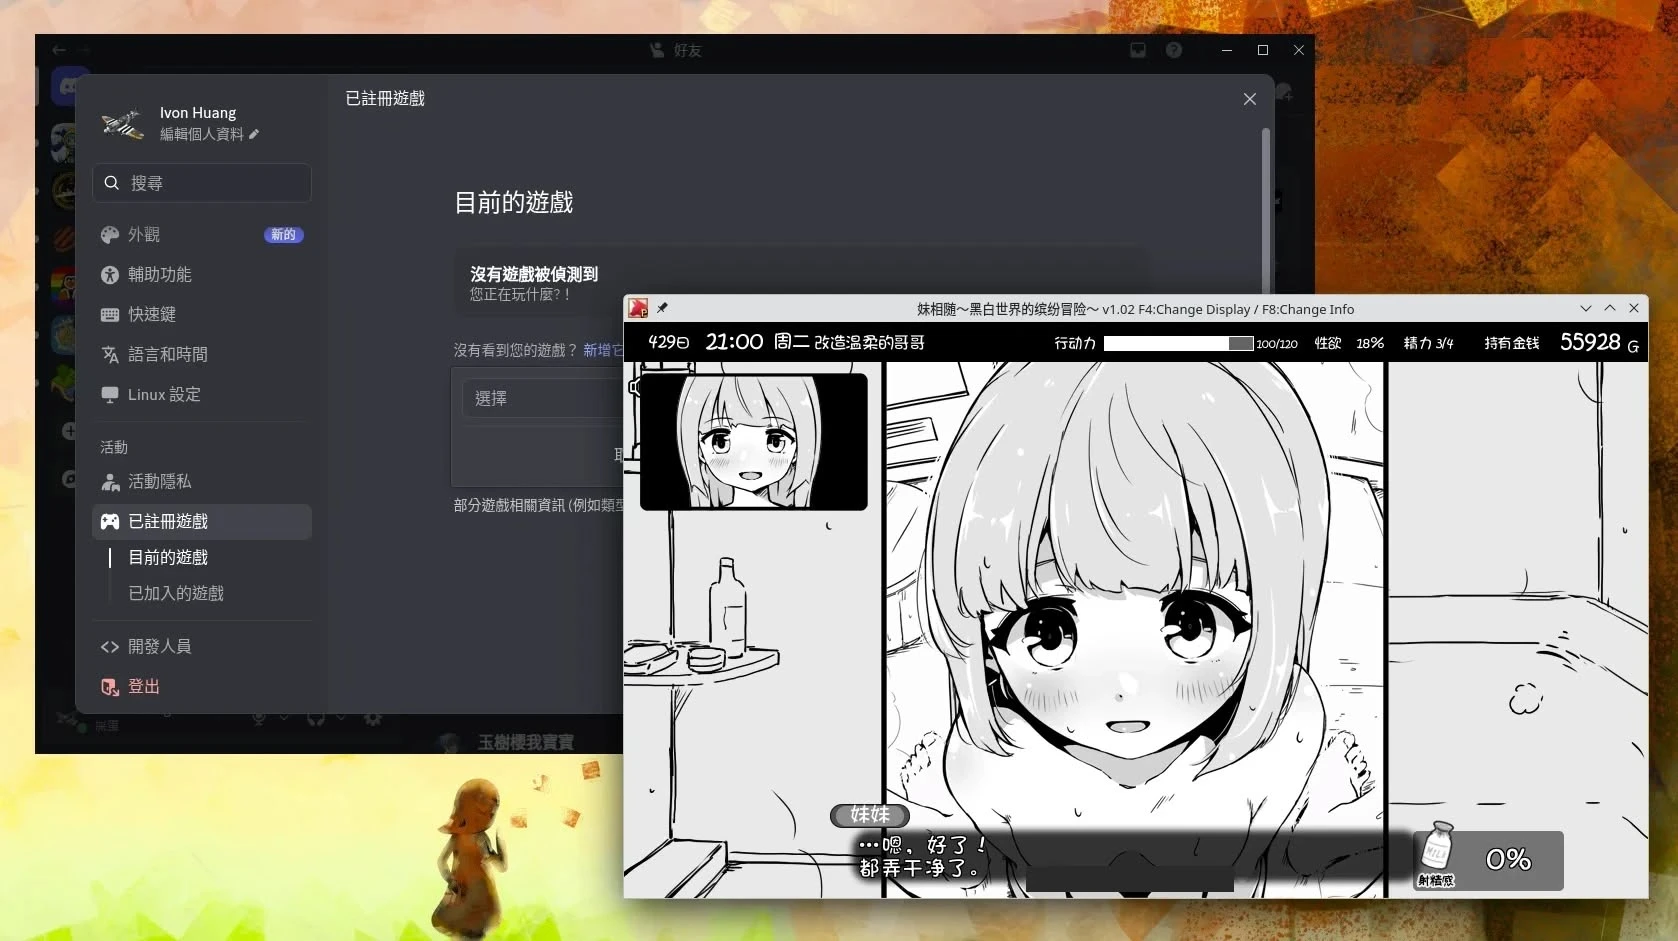Click the gamepad icon beside 已註冊遊戲
The height and width of the screenshot is (941, 1678).
[x=110, y=521]
